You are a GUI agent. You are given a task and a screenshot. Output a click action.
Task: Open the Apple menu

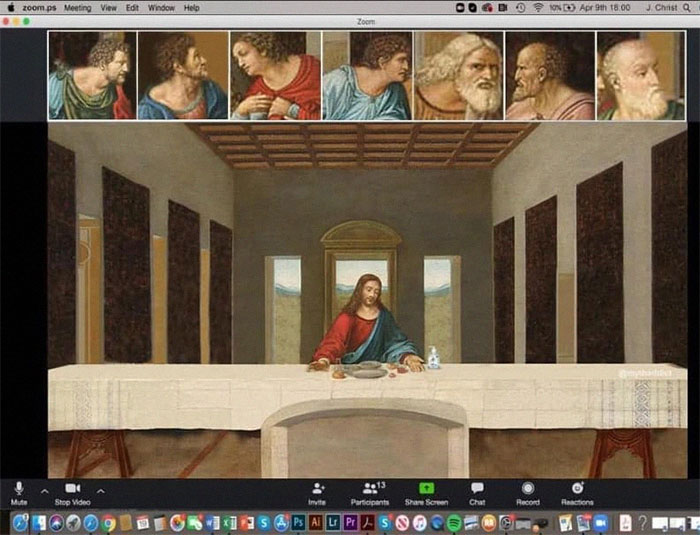(11, 7)
